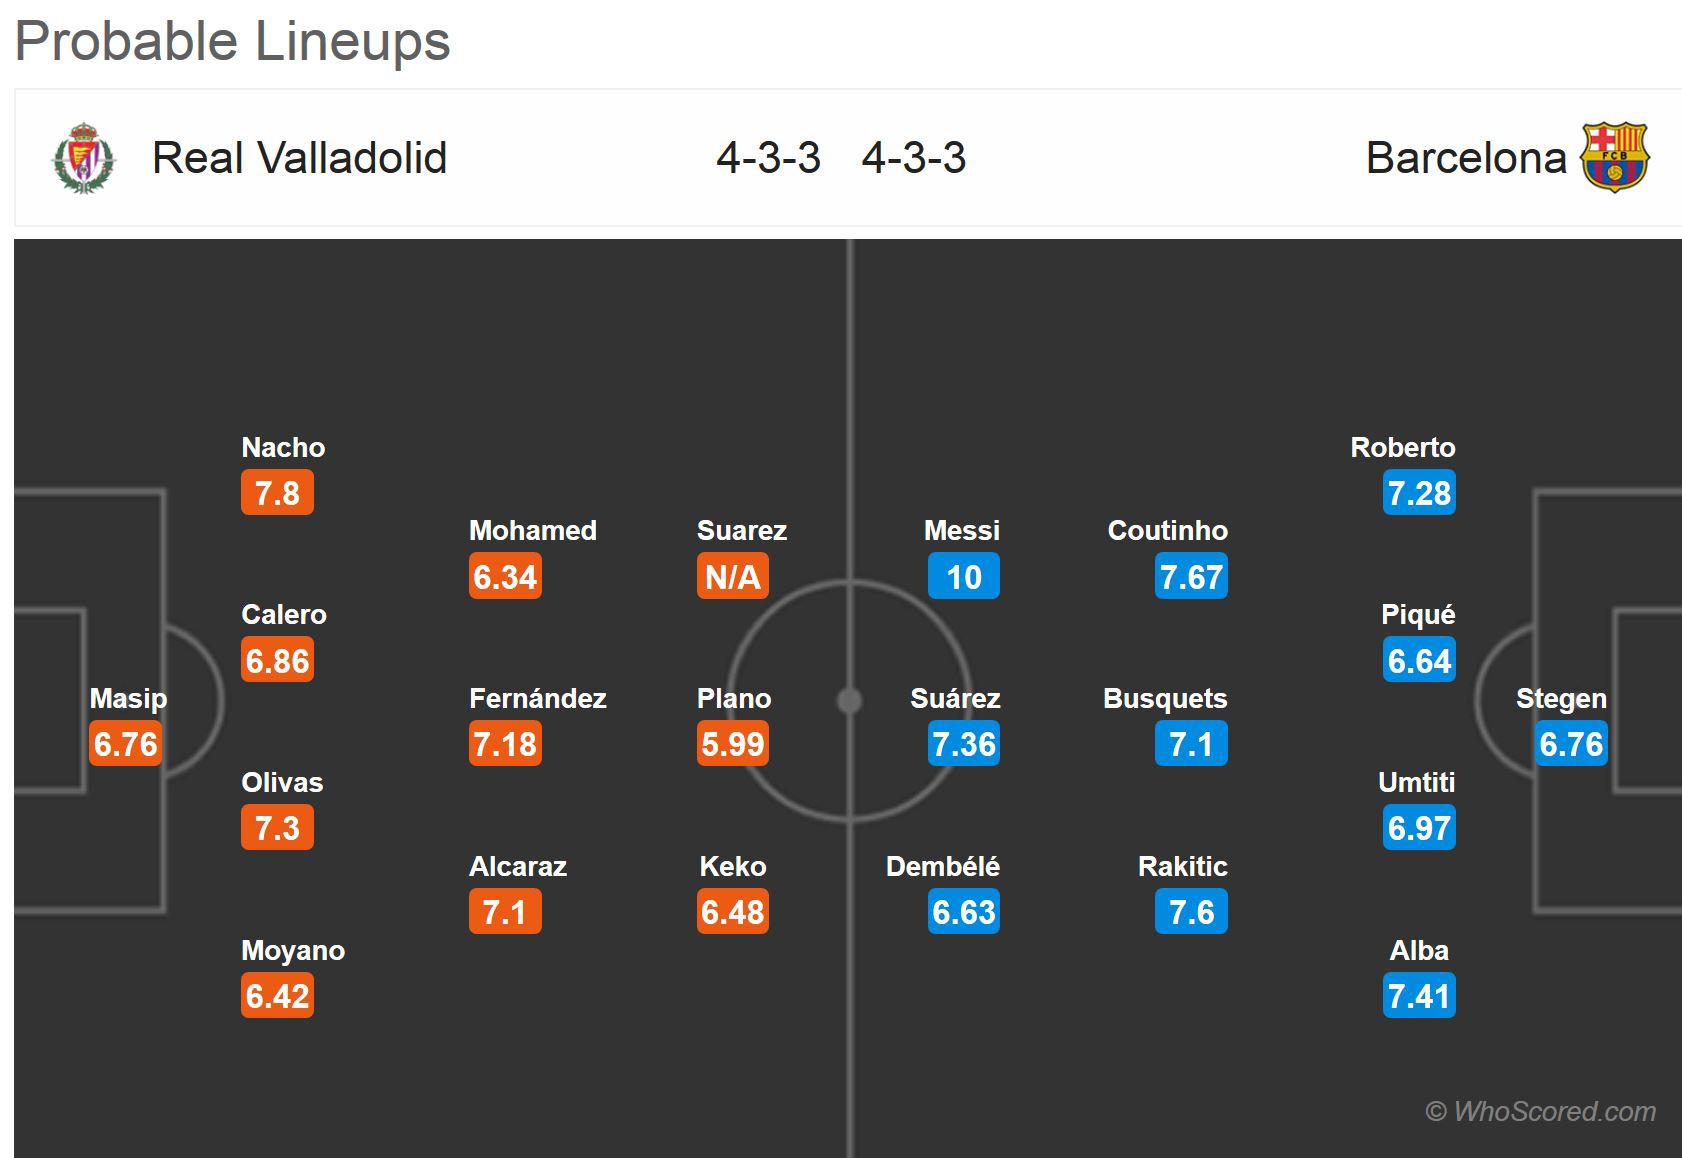
Task: Click the player name Dembélé
Action: pos(942,866)
